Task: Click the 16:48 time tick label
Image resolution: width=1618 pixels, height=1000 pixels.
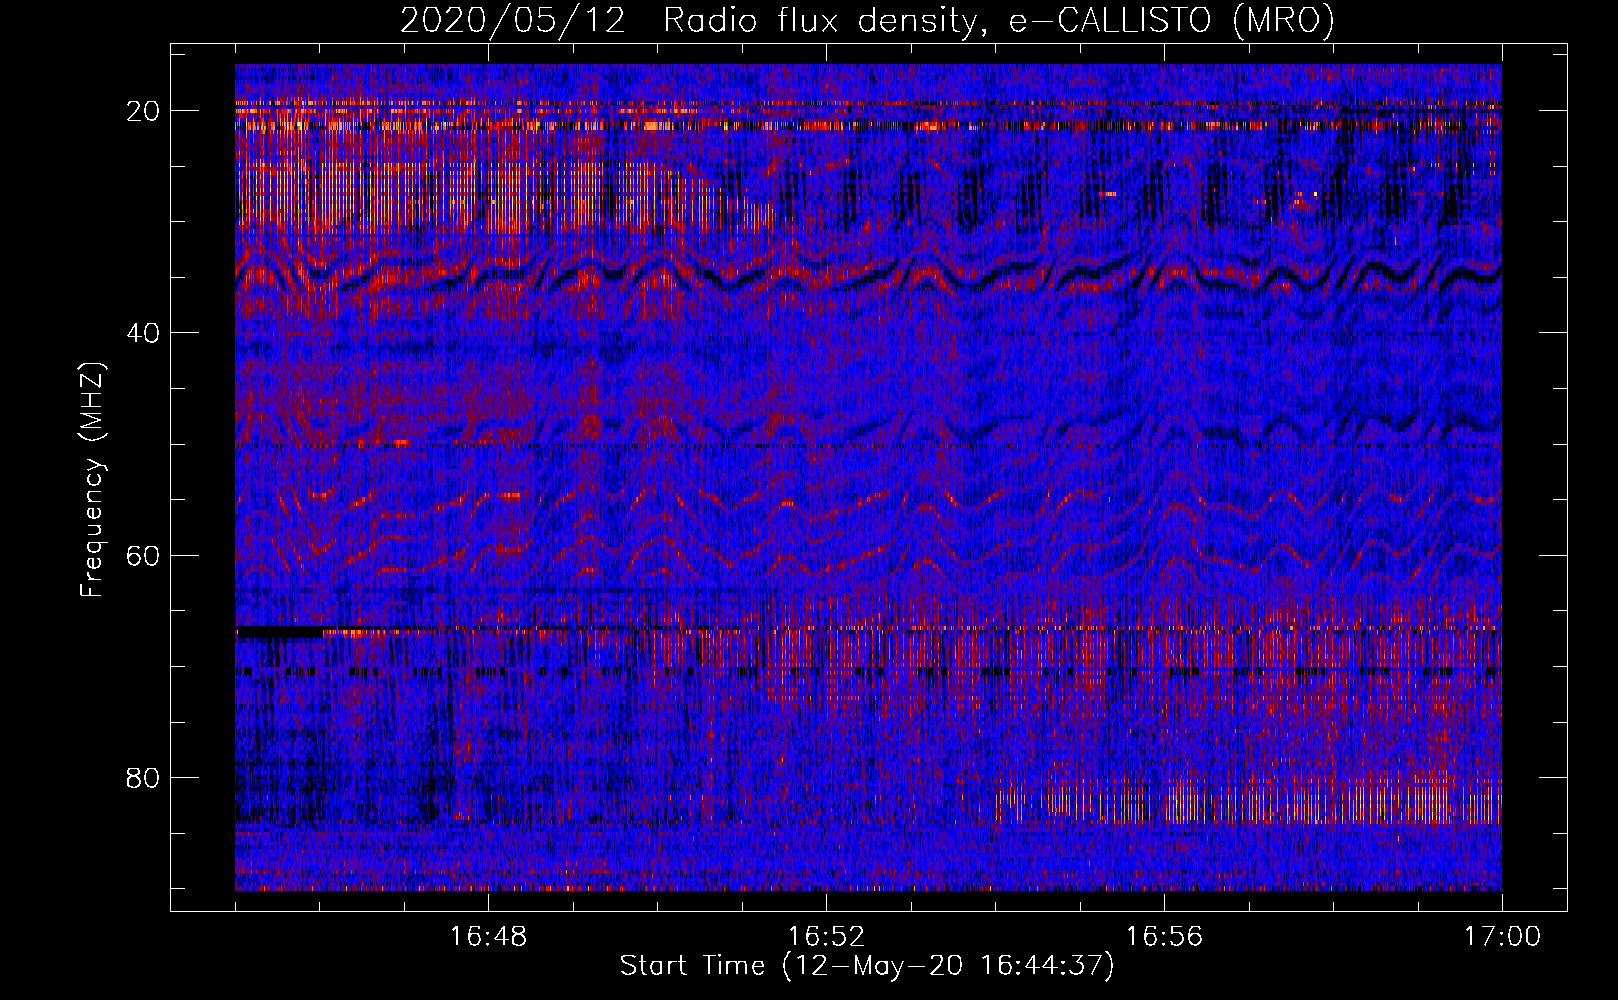Action: coord(488,937)
